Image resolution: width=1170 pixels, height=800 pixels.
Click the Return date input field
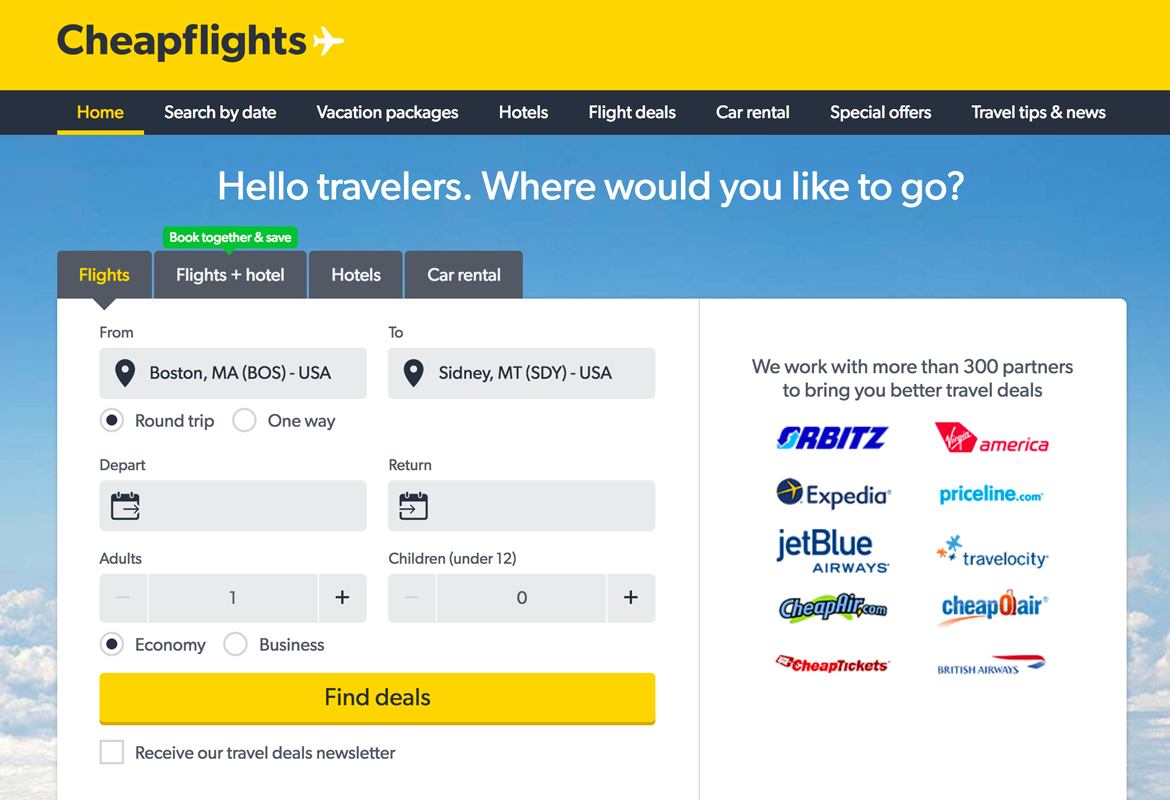[x=522, y=506]
